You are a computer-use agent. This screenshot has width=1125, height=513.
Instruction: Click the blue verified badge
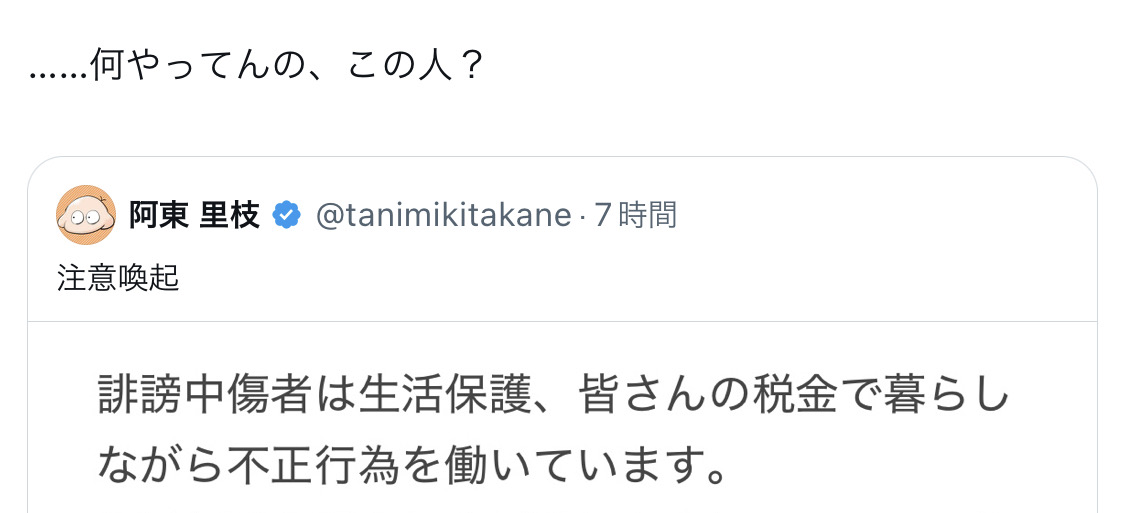pyautogui.click(x=287, y=215)
